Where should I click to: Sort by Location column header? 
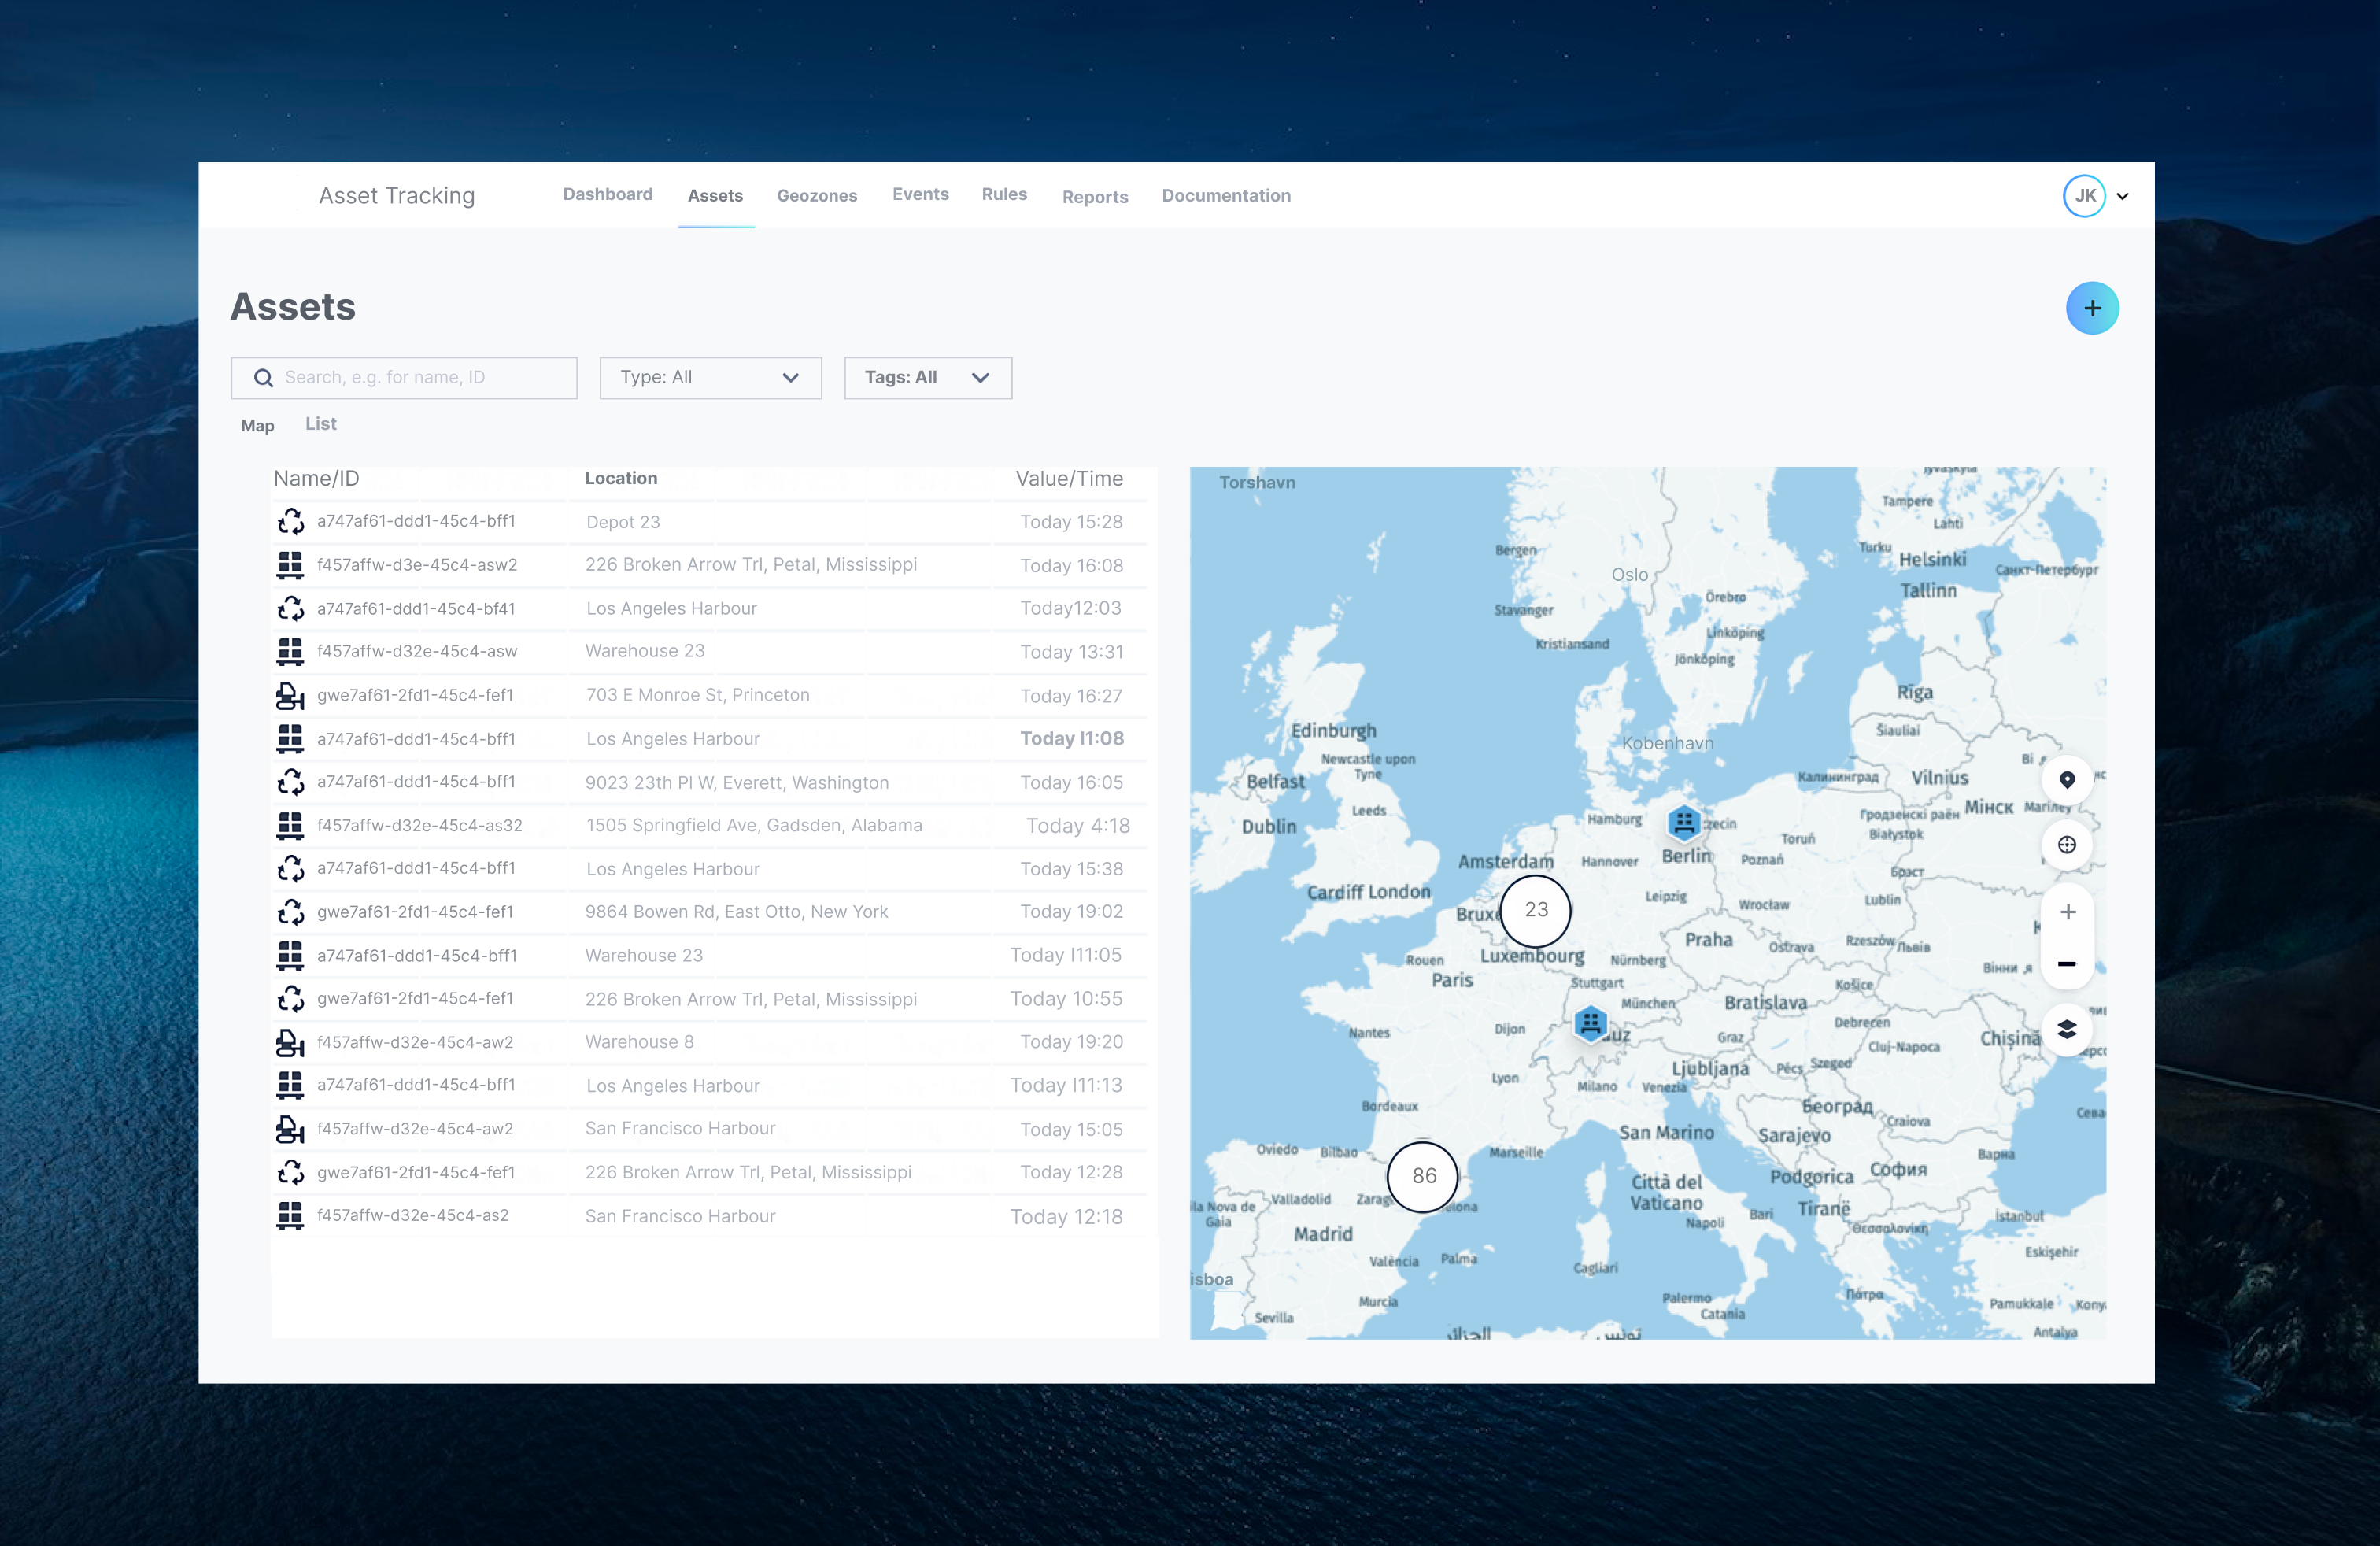point(620,478)
